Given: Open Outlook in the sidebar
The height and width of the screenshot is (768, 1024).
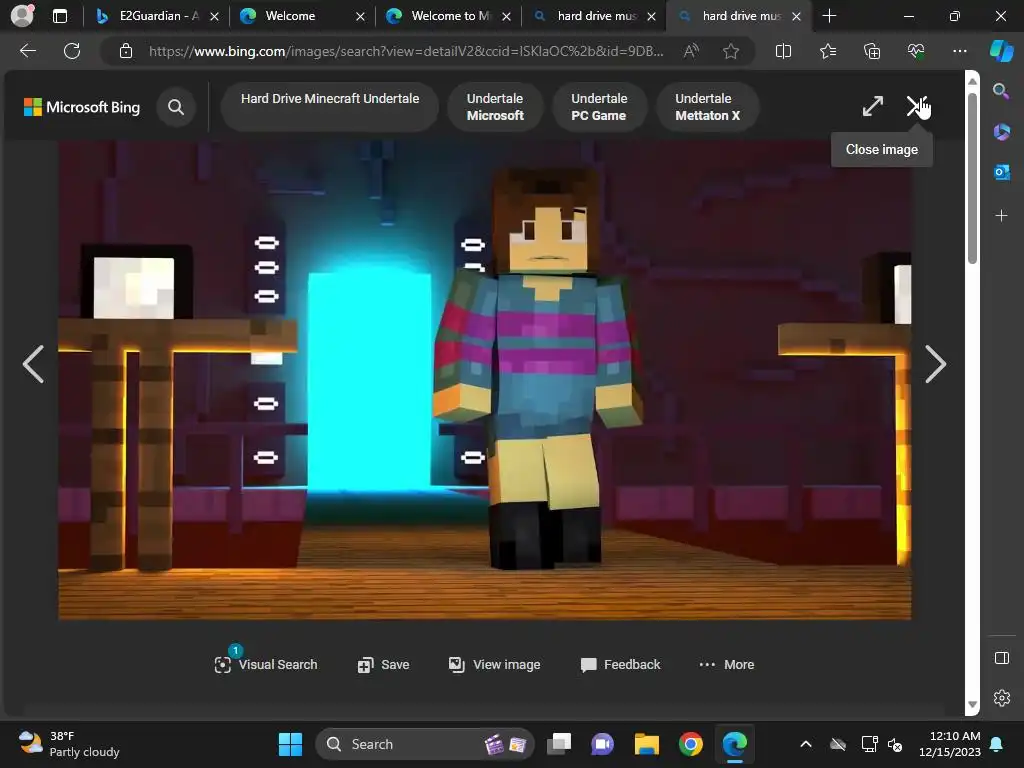Looking at the screenshot, I should click(1001, 172).
